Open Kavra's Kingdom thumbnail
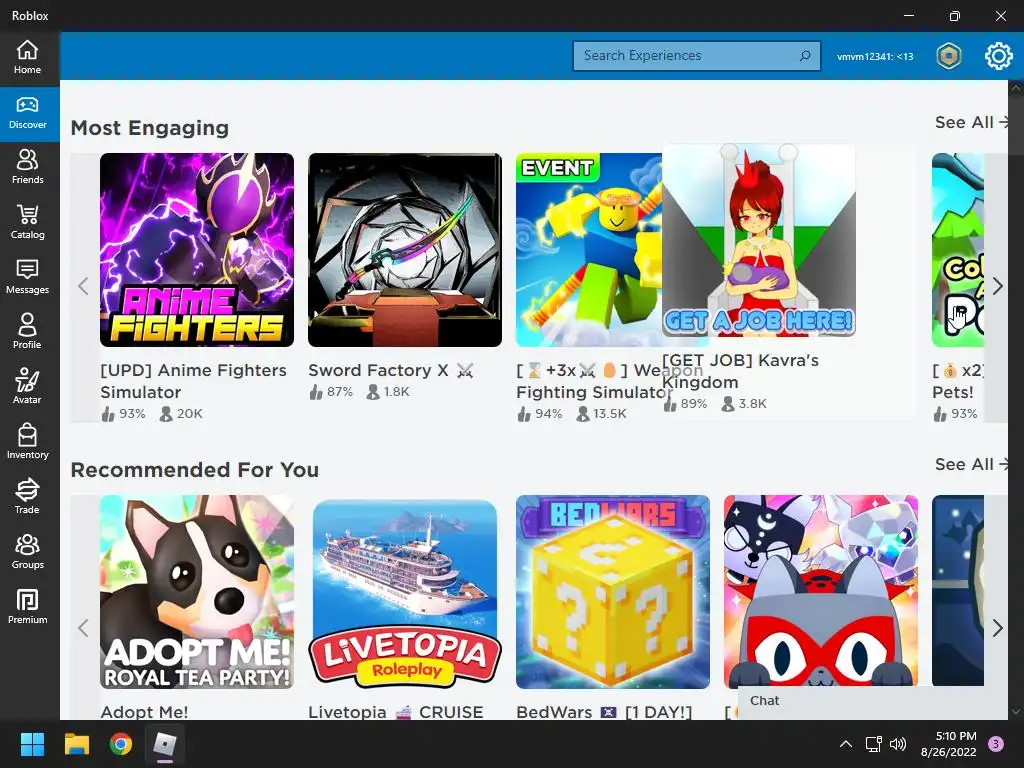The width and height of the screenshot is (1024, 768). 759,240
